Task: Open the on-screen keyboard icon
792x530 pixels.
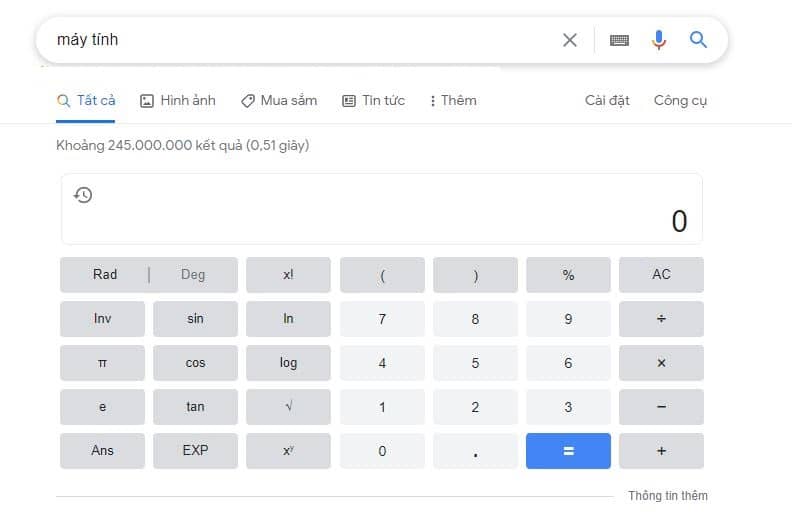Action: click(619, 40)
